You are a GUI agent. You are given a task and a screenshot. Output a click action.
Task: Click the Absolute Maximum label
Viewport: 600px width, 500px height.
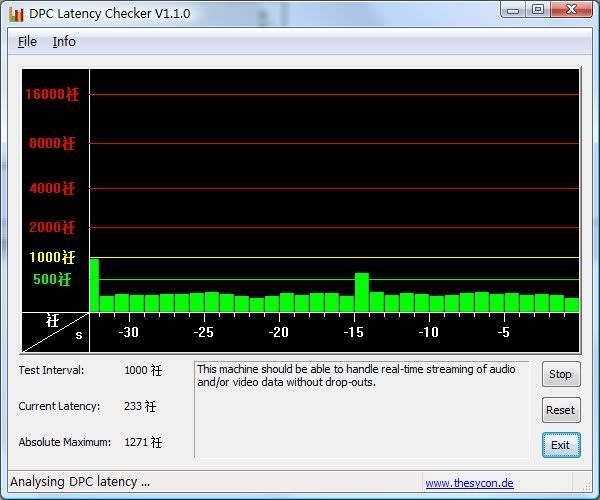65,442
